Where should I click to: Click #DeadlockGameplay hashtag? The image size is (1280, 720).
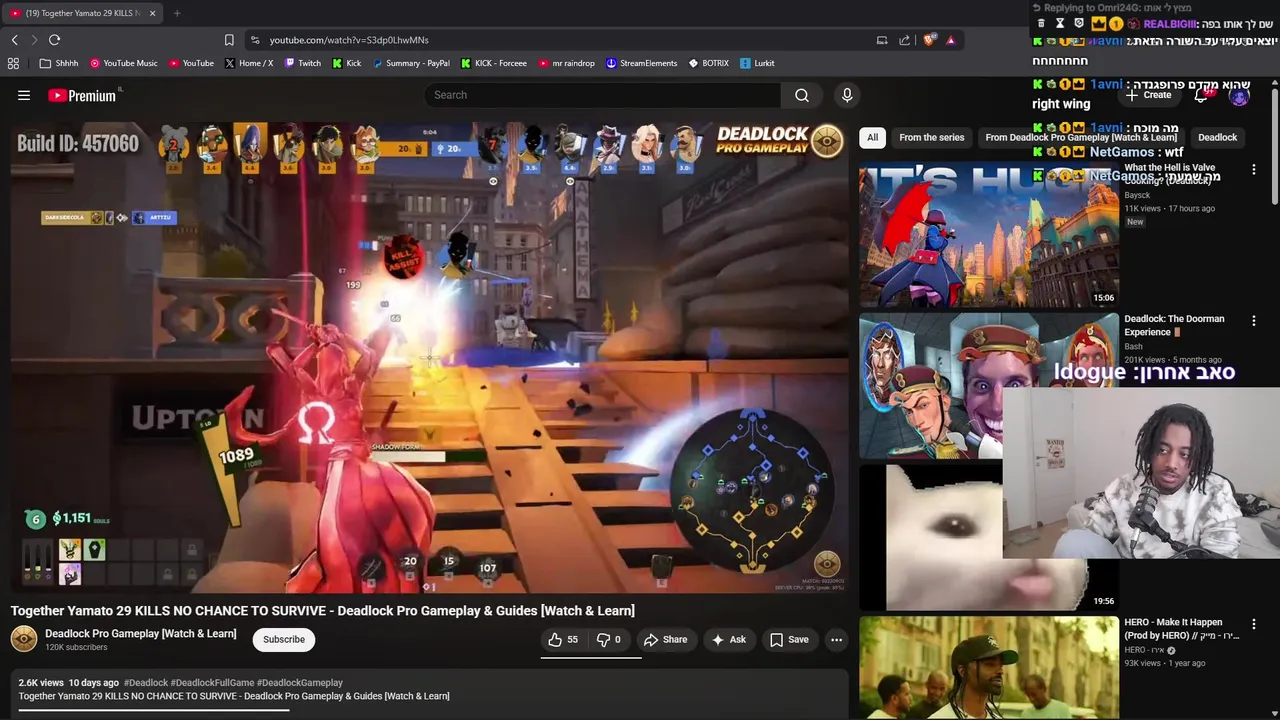[x=300, y=682]
